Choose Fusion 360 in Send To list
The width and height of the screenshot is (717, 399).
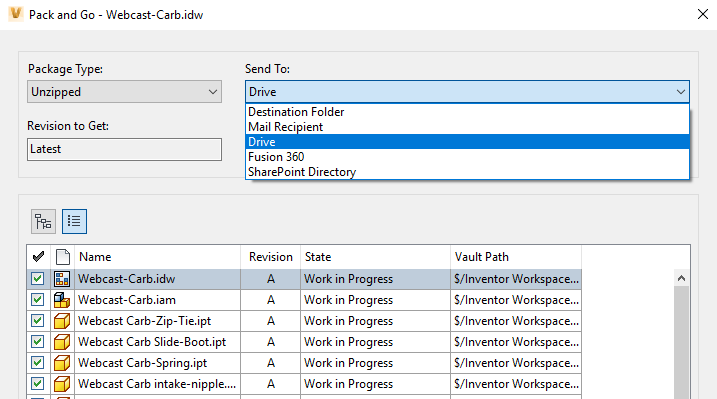pos(467,157)
